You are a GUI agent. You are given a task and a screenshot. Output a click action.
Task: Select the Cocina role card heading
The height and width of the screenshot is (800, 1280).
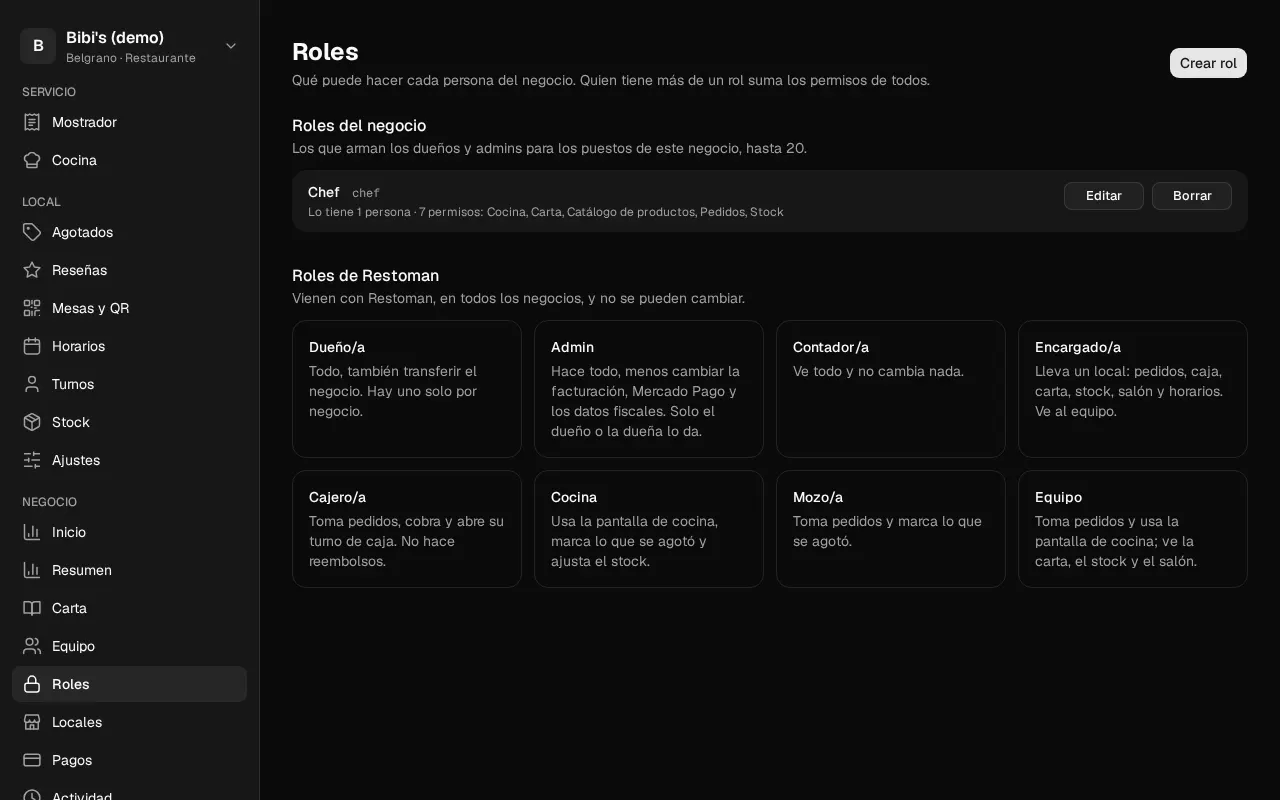[574, 497]
